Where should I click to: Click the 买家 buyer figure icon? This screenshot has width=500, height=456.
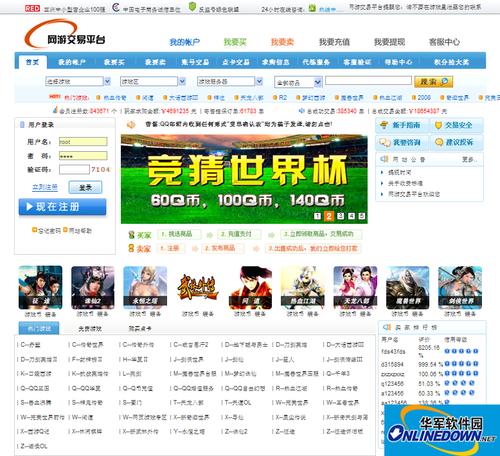point(131,235)
